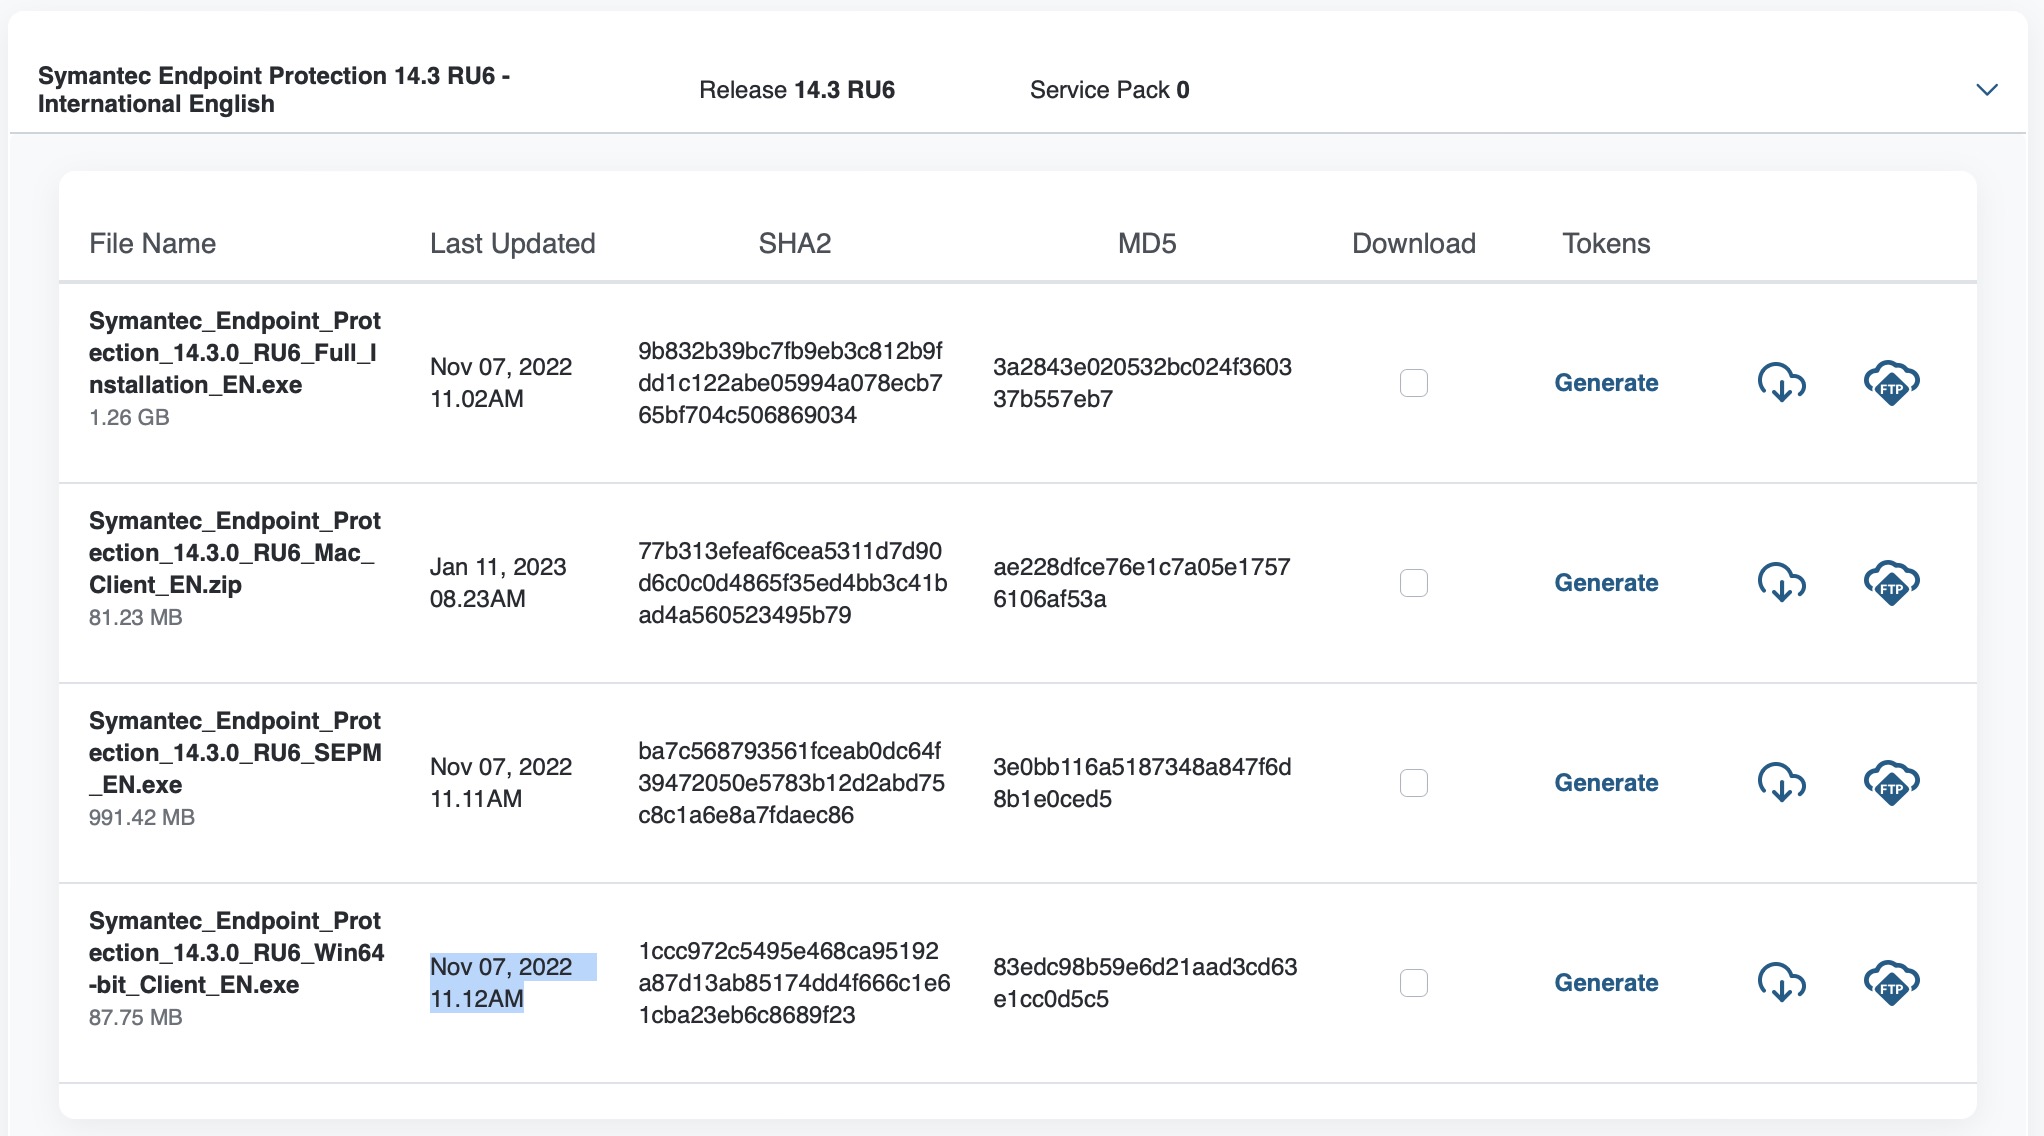This screenshot has width=2044, height=1136.
Task: Click the File Name column header
Action: (x=152, y=243)
